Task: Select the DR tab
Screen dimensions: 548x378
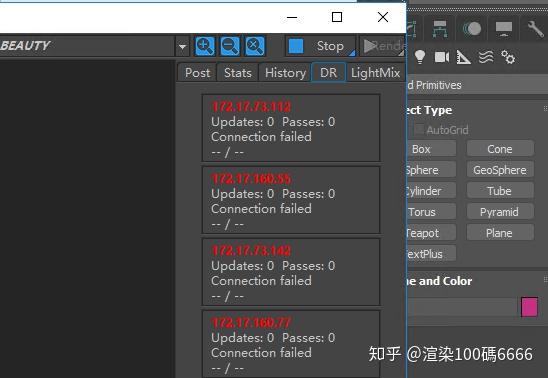Action: [329, 73]
